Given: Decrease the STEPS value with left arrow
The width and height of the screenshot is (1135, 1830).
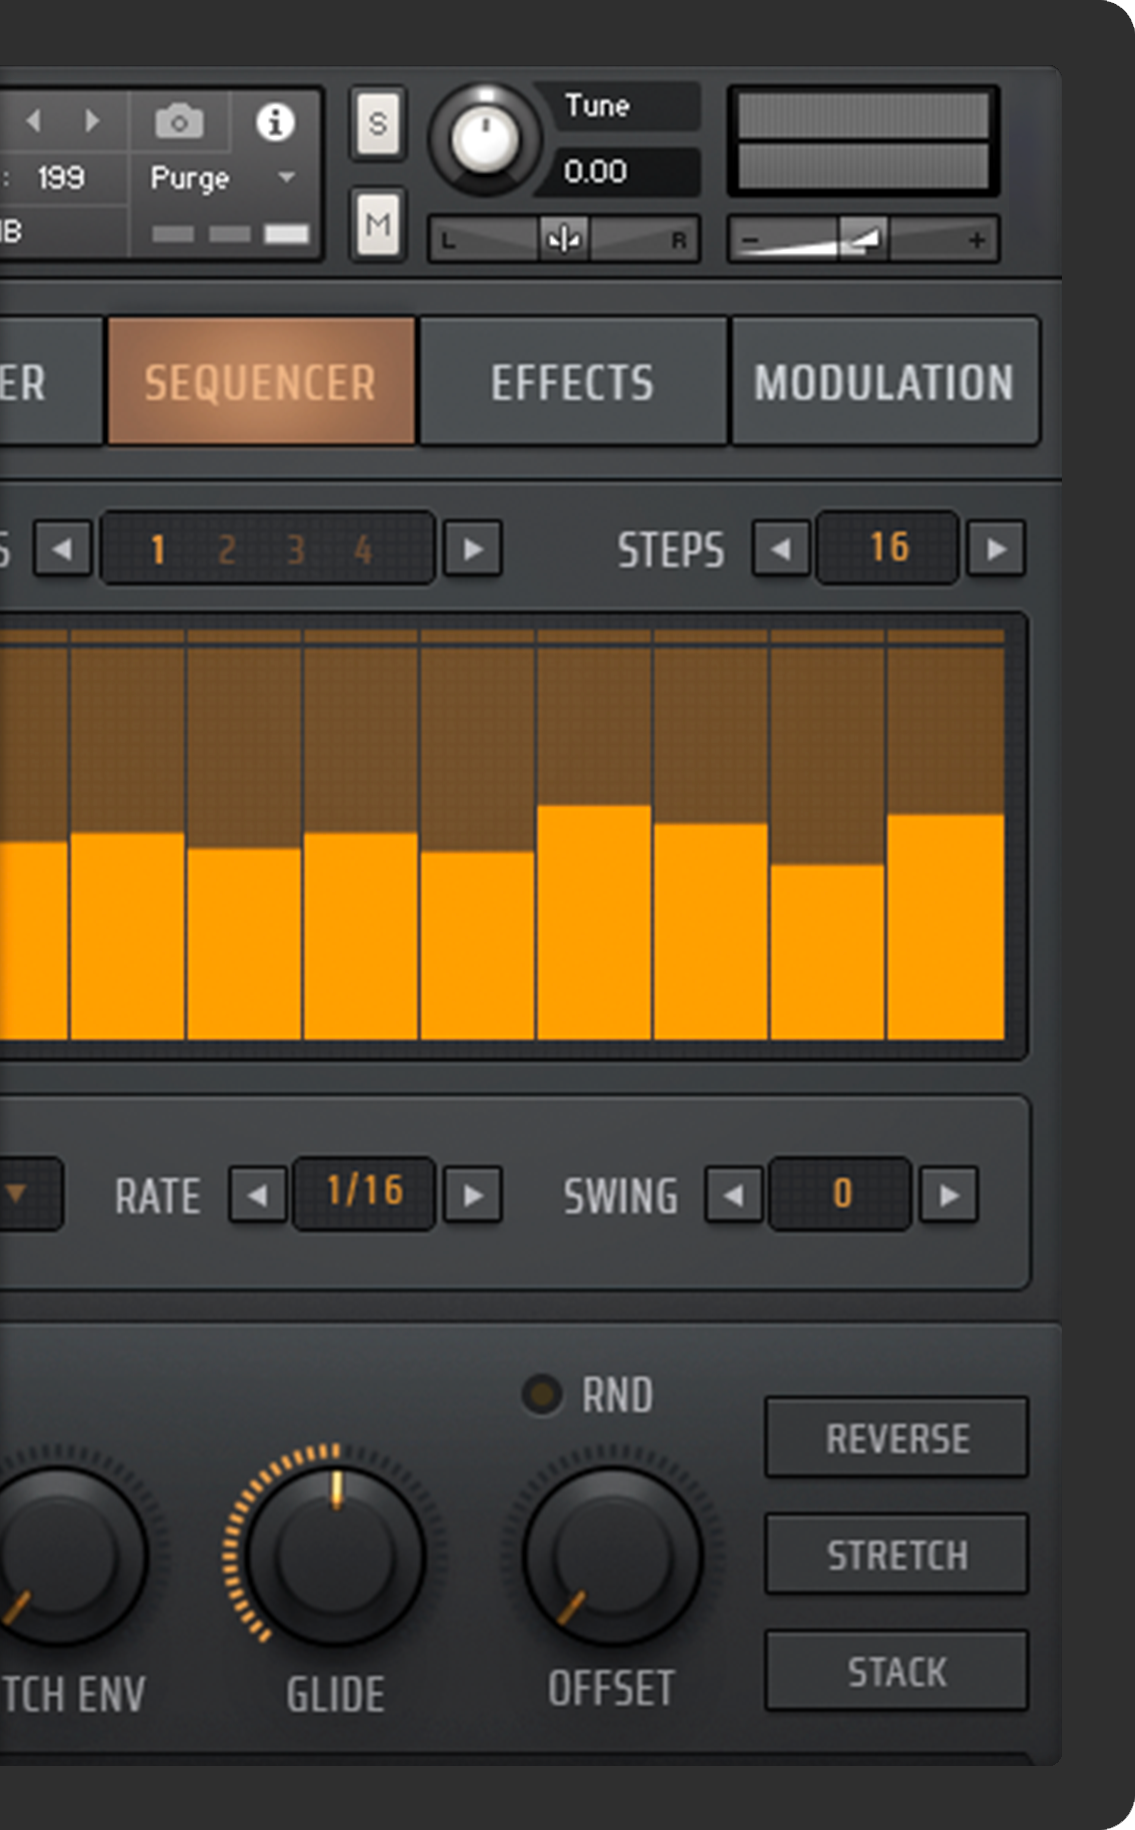Looking at the screenshot, I should click(x=781, y=548).
